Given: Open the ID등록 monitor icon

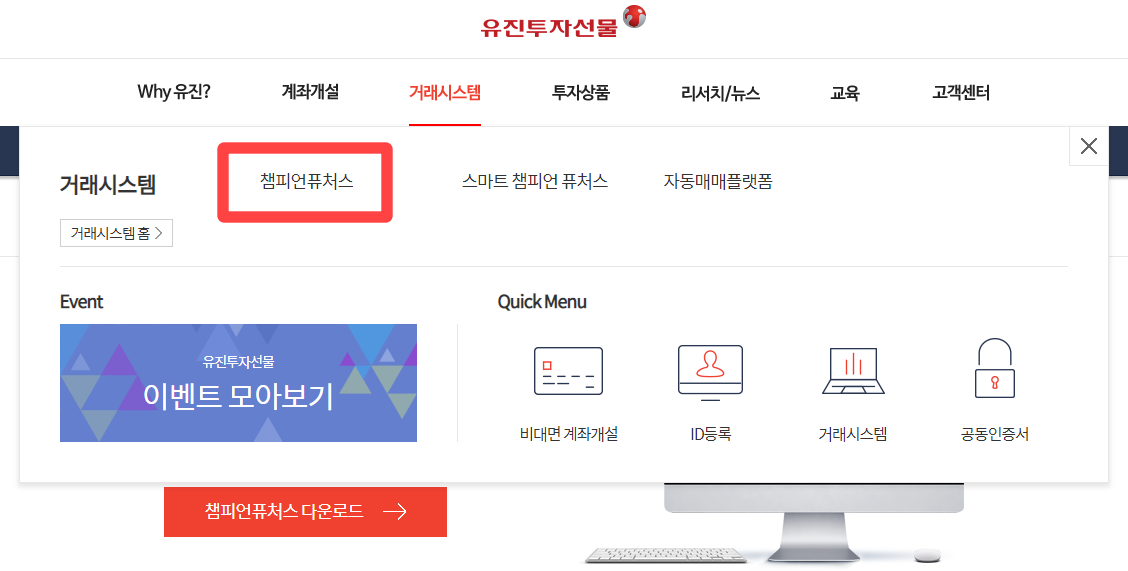Looking at the screenshot, I should pos(710,373).
